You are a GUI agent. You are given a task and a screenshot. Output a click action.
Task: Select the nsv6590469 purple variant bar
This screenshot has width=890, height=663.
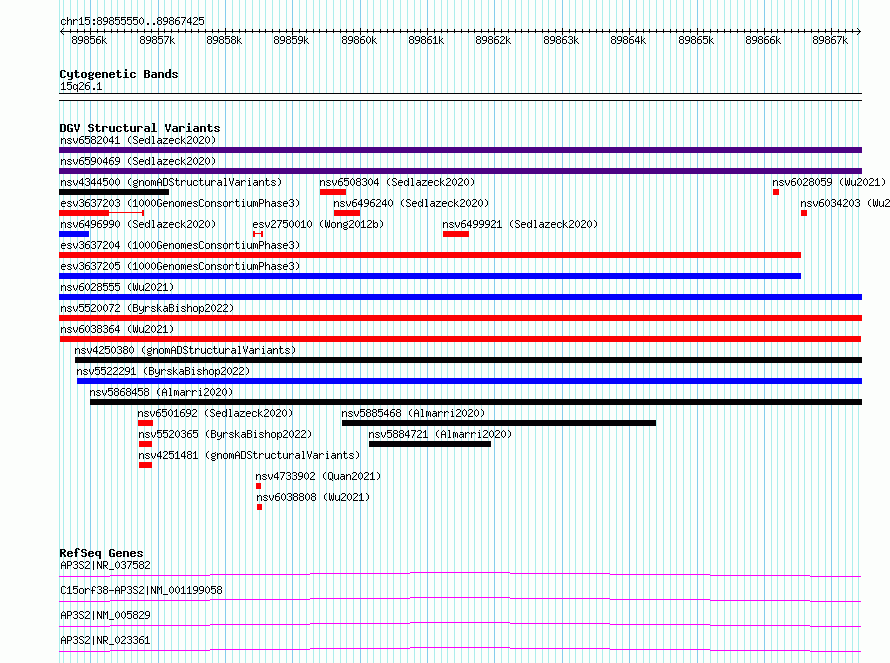(x=460, y=171)
